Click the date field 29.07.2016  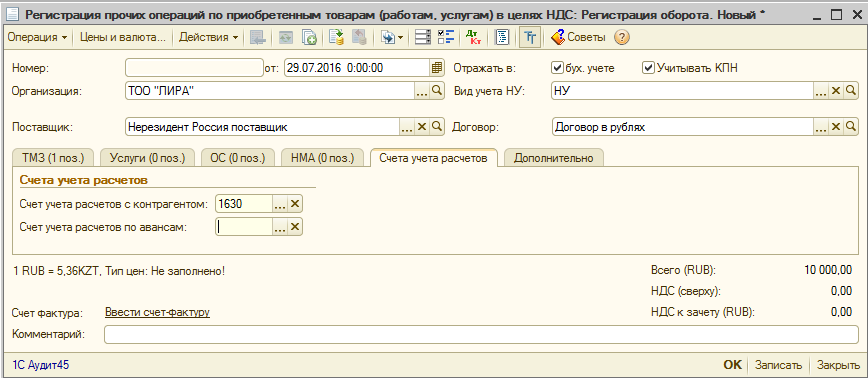[x=357, y=68]
